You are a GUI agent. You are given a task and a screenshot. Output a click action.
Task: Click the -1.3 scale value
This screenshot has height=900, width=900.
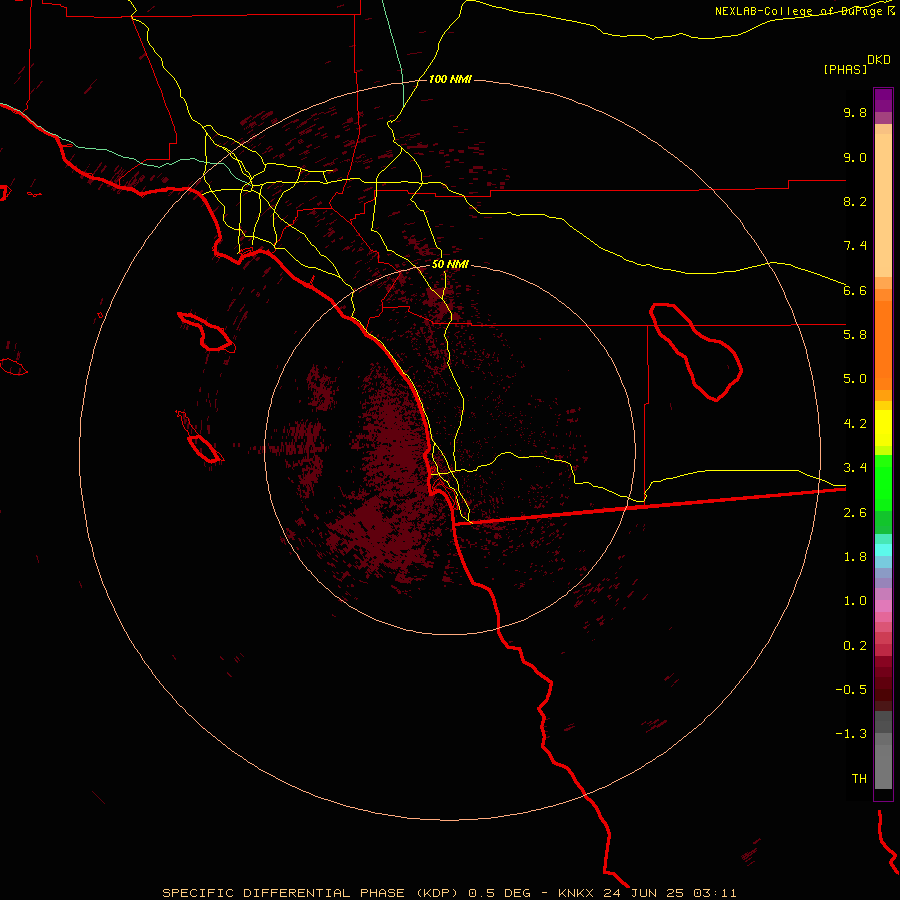pos(851,734)
